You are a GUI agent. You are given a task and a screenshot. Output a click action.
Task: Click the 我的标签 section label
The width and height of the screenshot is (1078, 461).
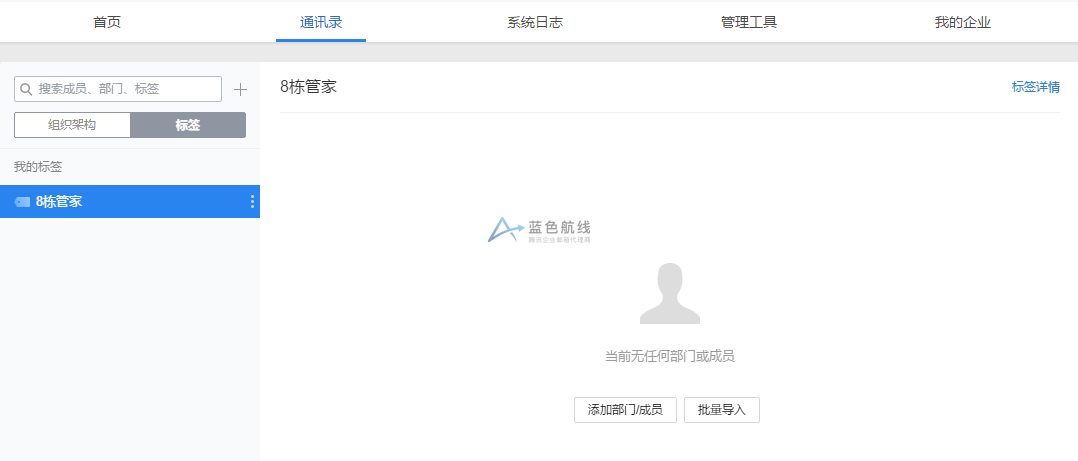(38, 167)
